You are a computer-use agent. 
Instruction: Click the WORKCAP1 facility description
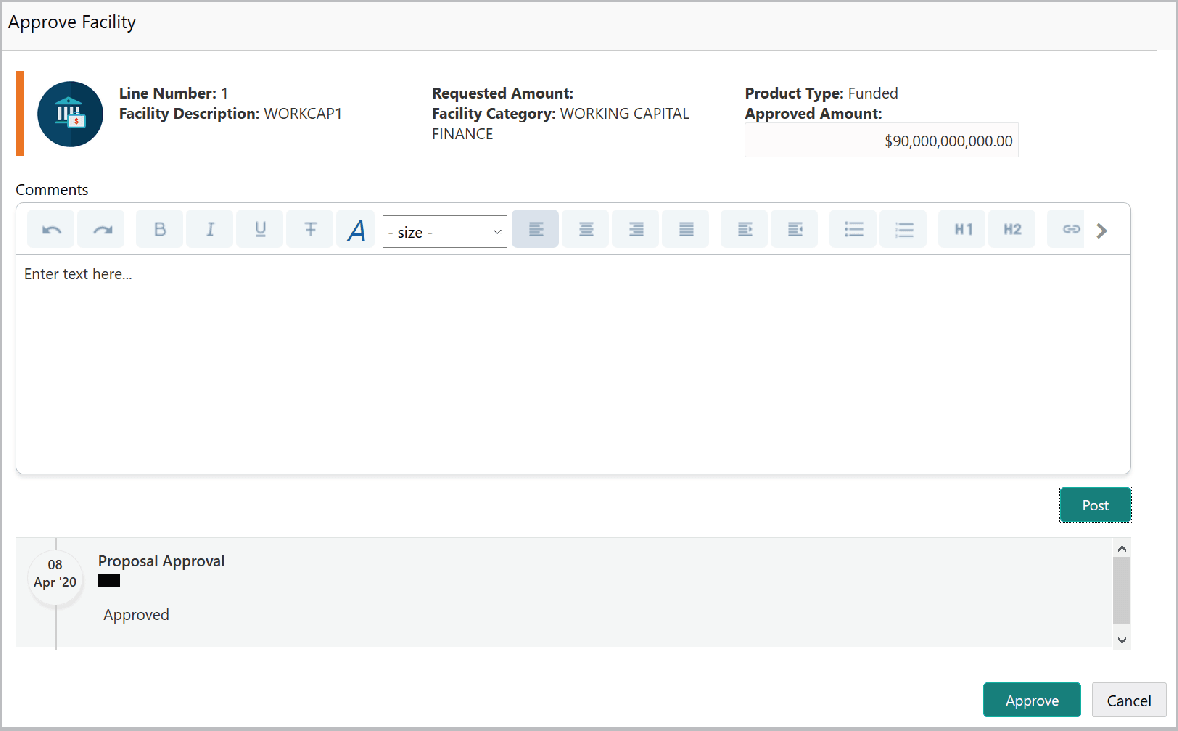(x=303, y=113)
